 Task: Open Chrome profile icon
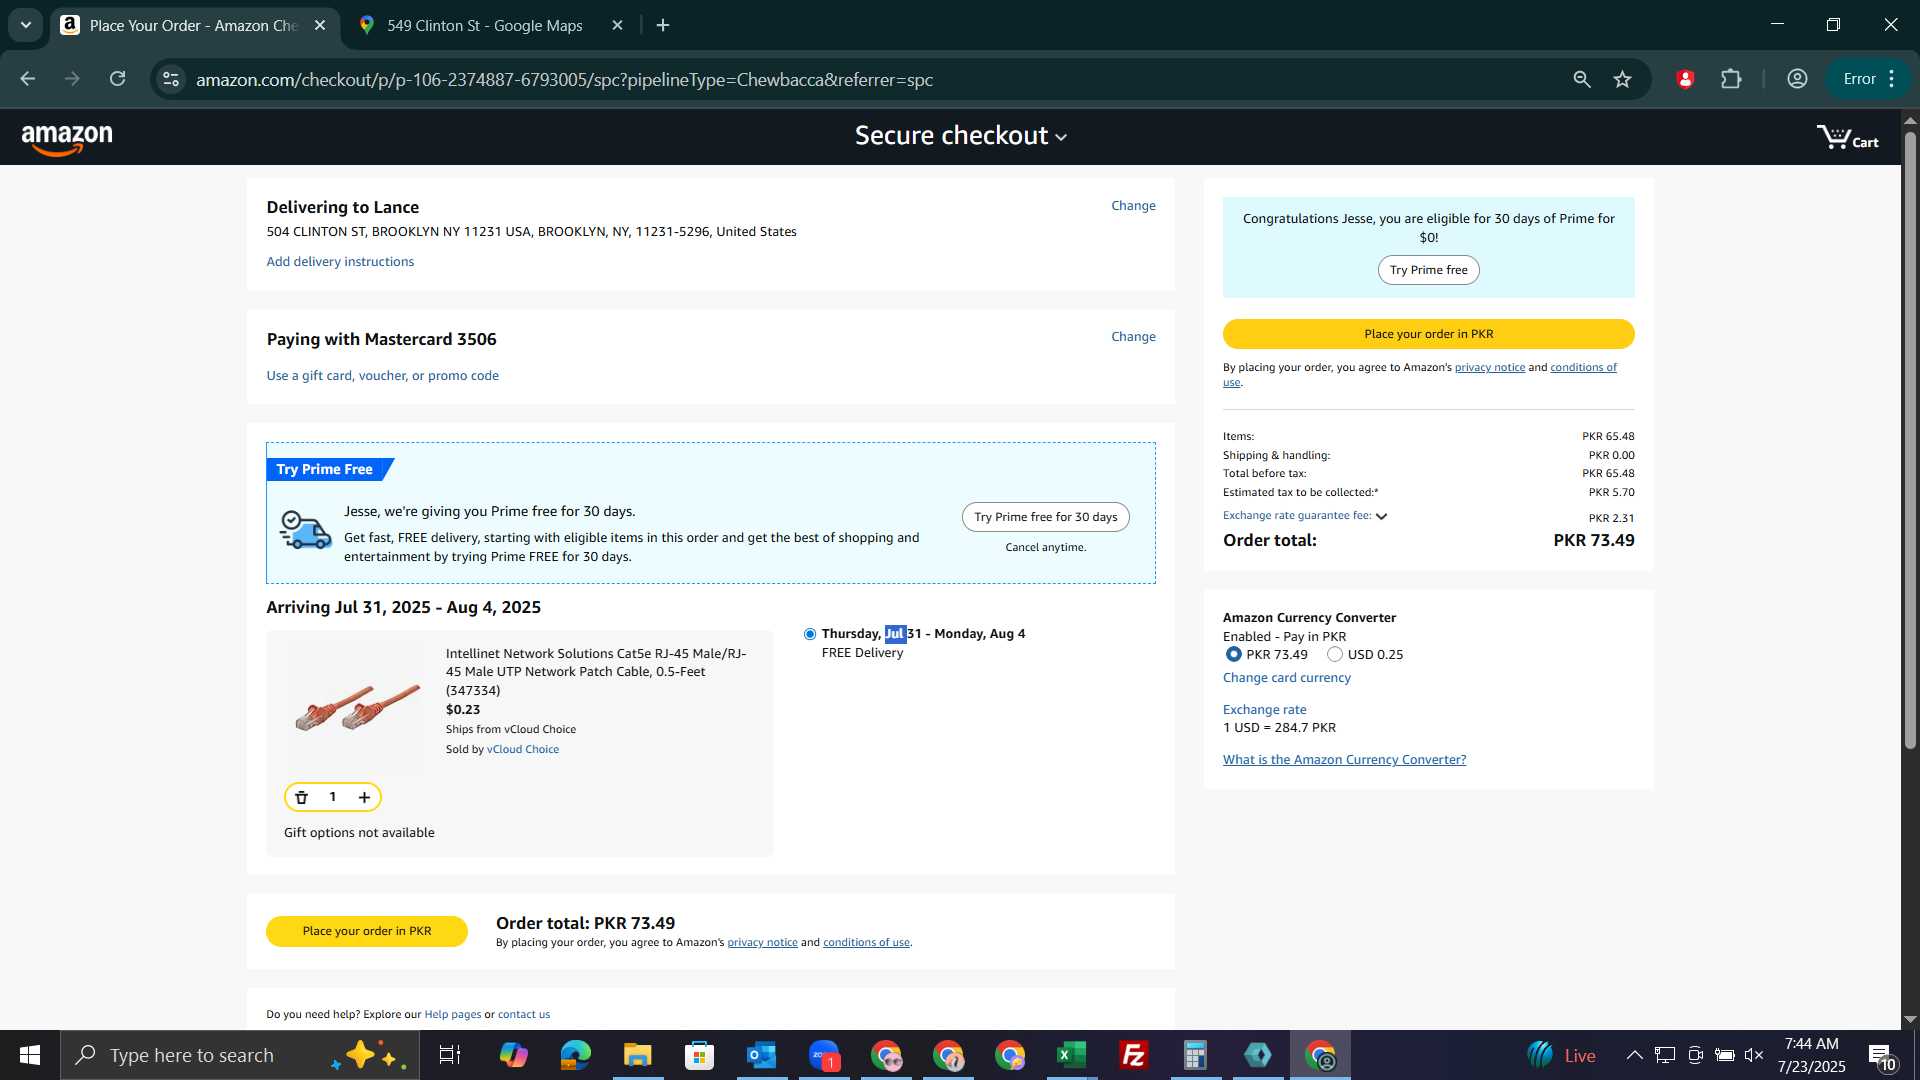[1797, 79]
